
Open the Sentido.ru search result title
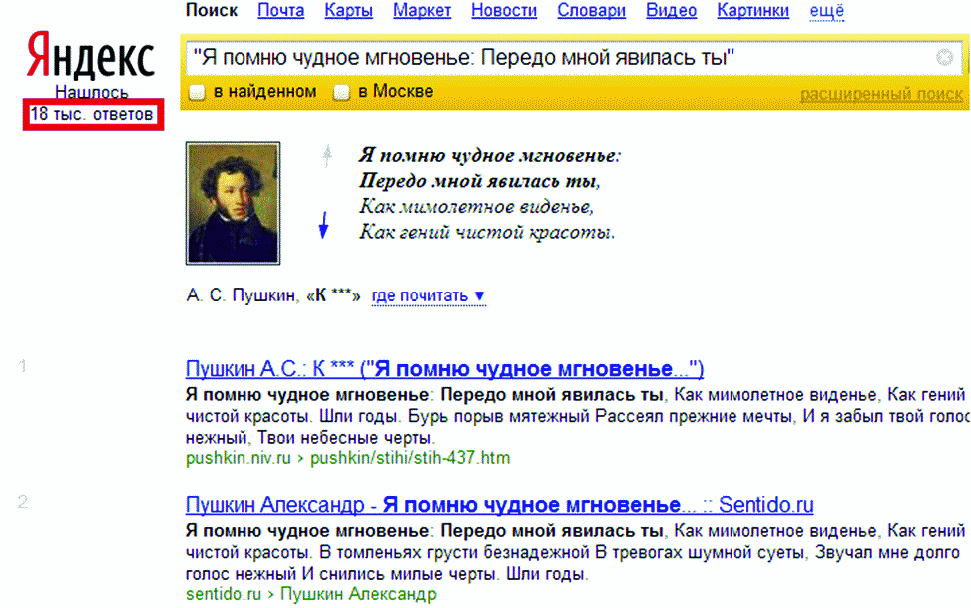click(x=499, y=505)
